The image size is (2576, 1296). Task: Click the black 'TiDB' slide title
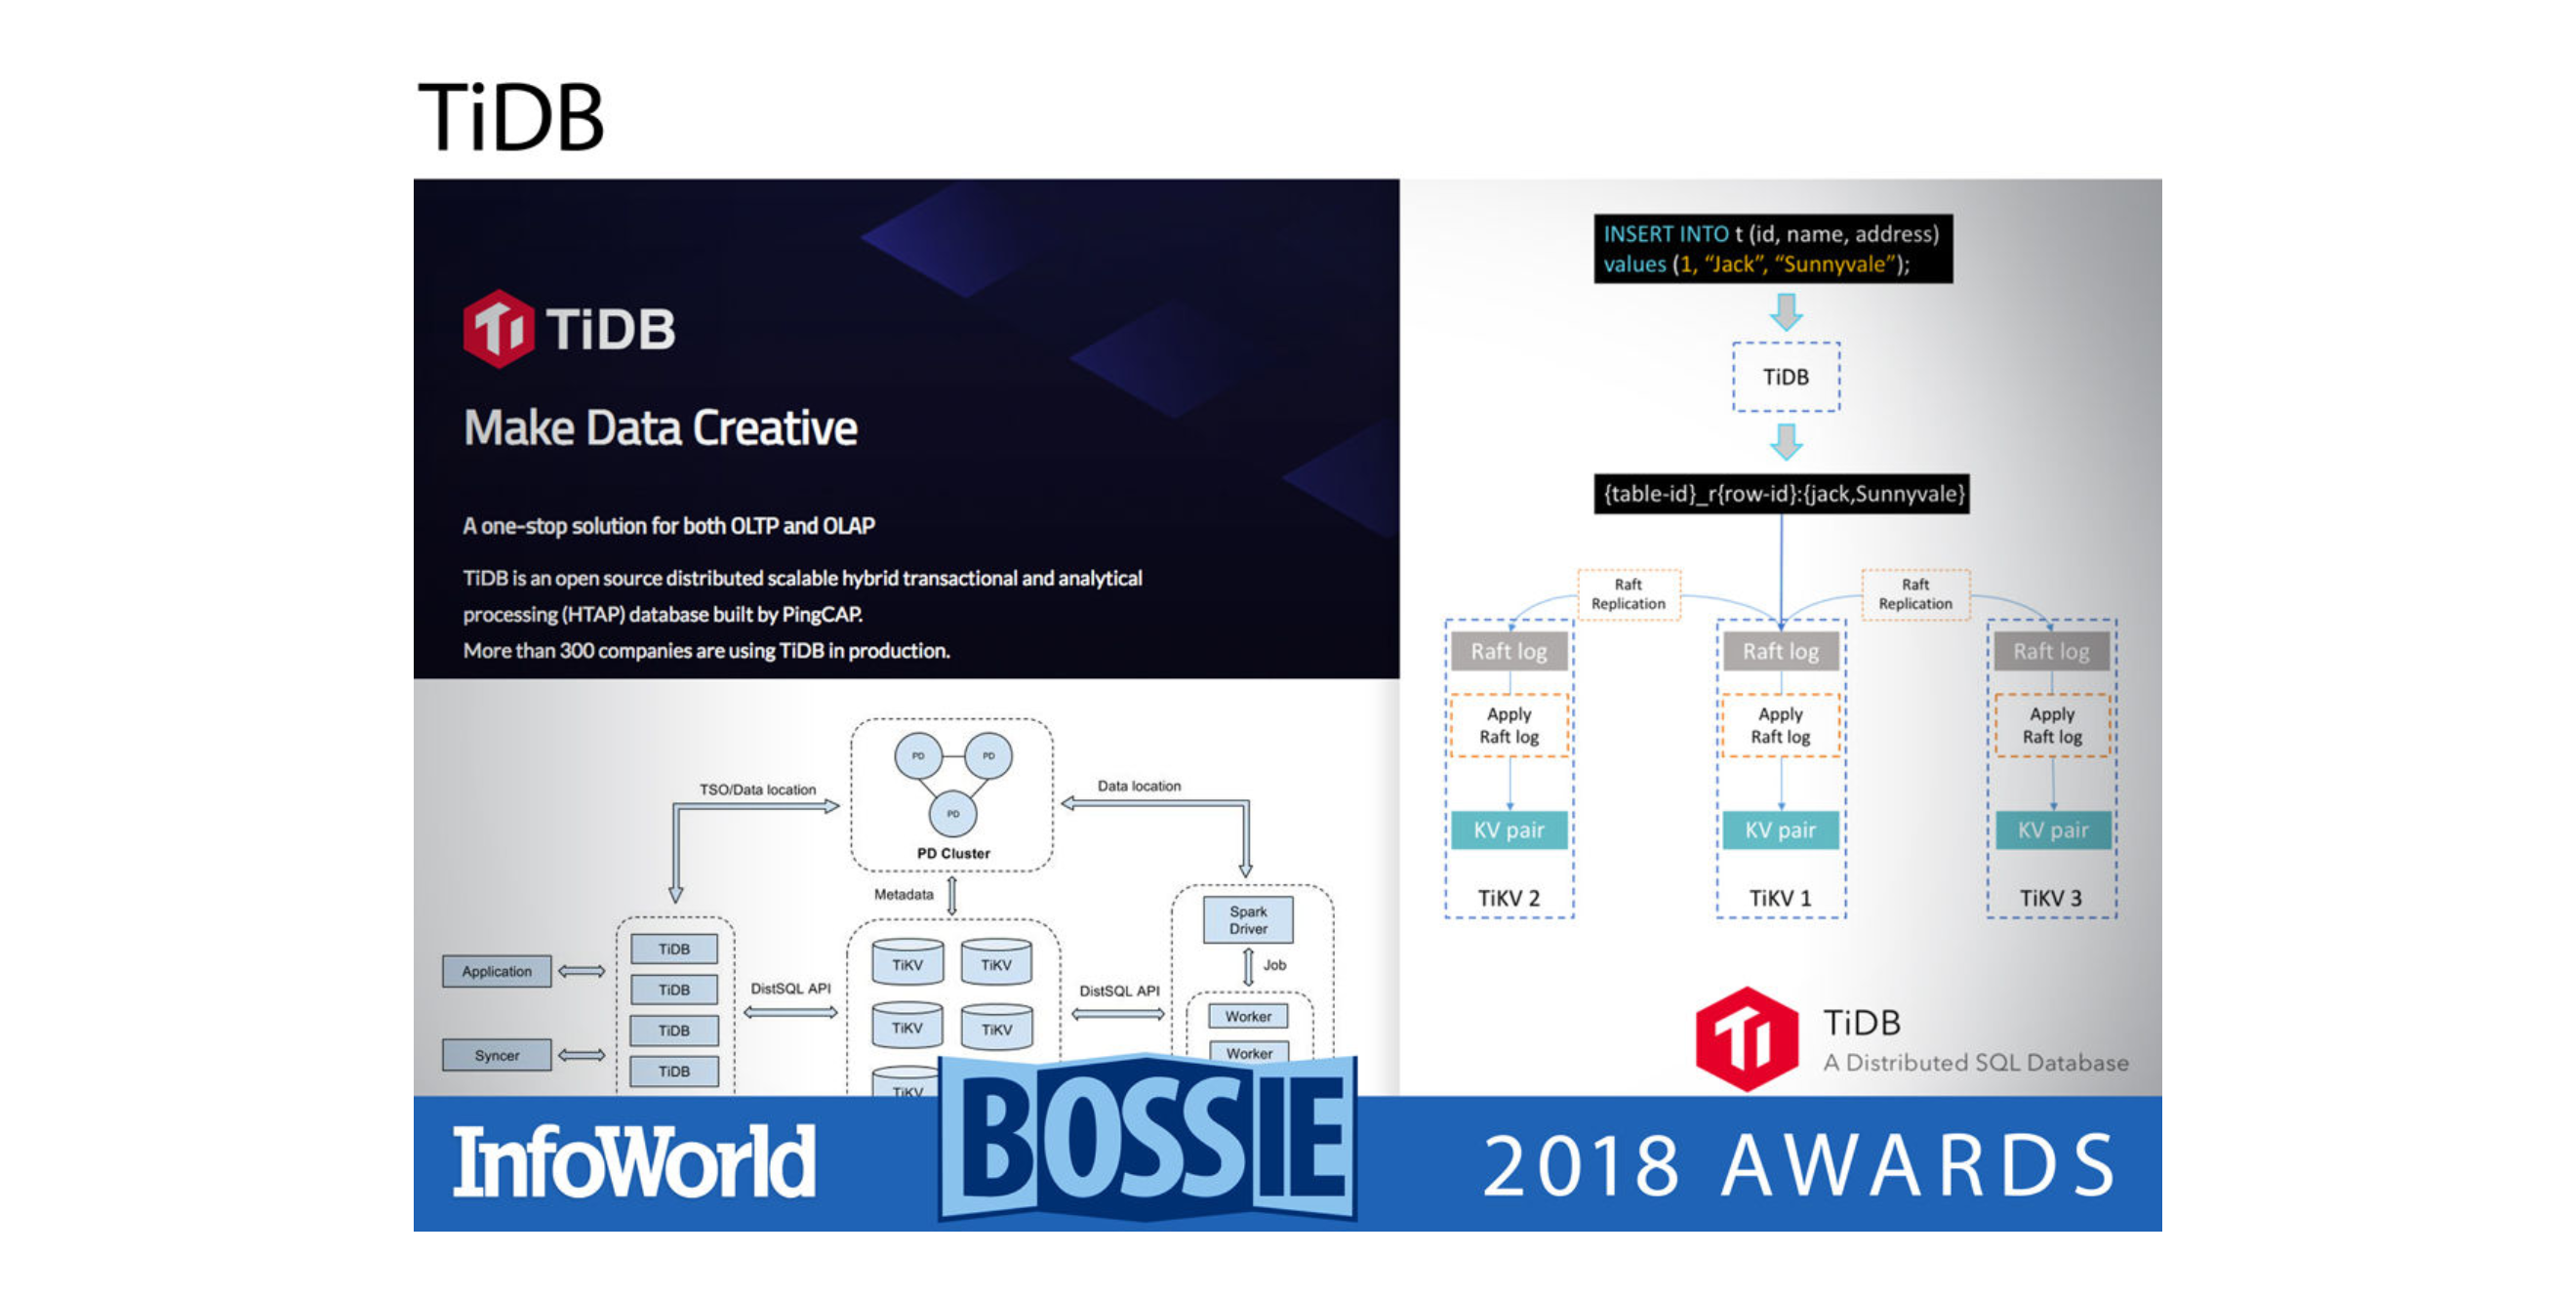tap(511, 117)
